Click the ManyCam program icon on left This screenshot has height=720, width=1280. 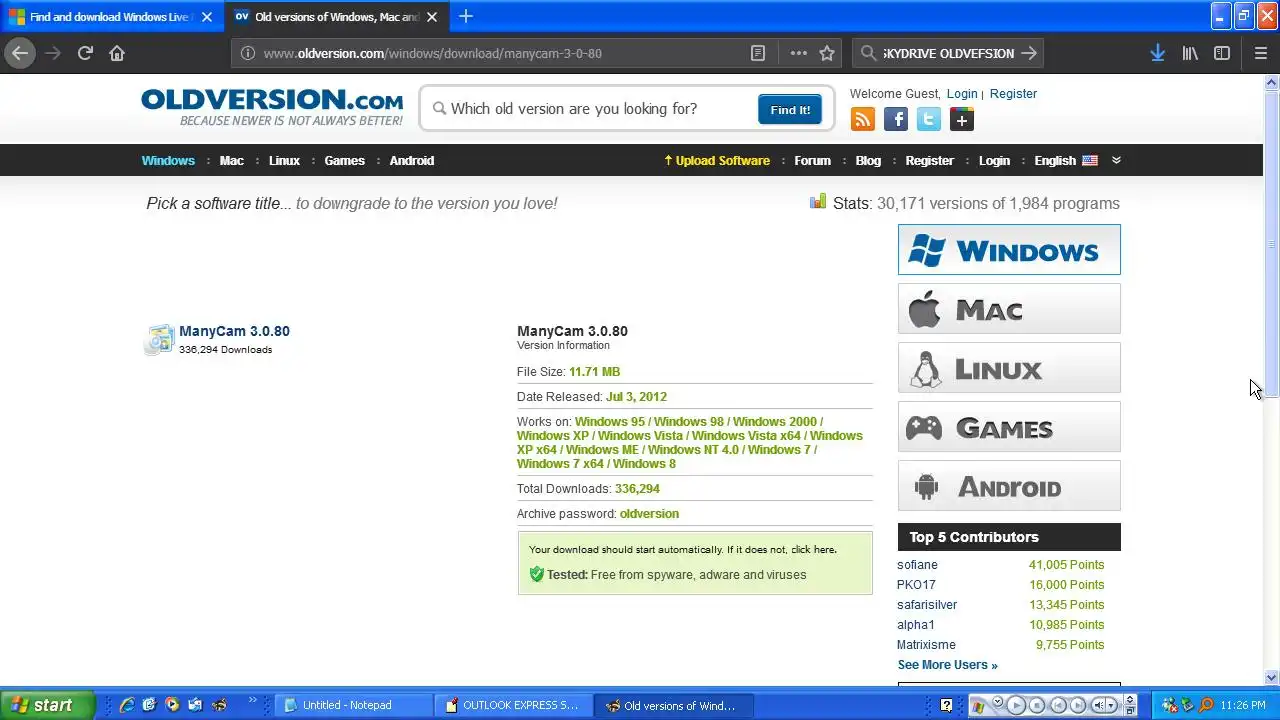(159, 340)
